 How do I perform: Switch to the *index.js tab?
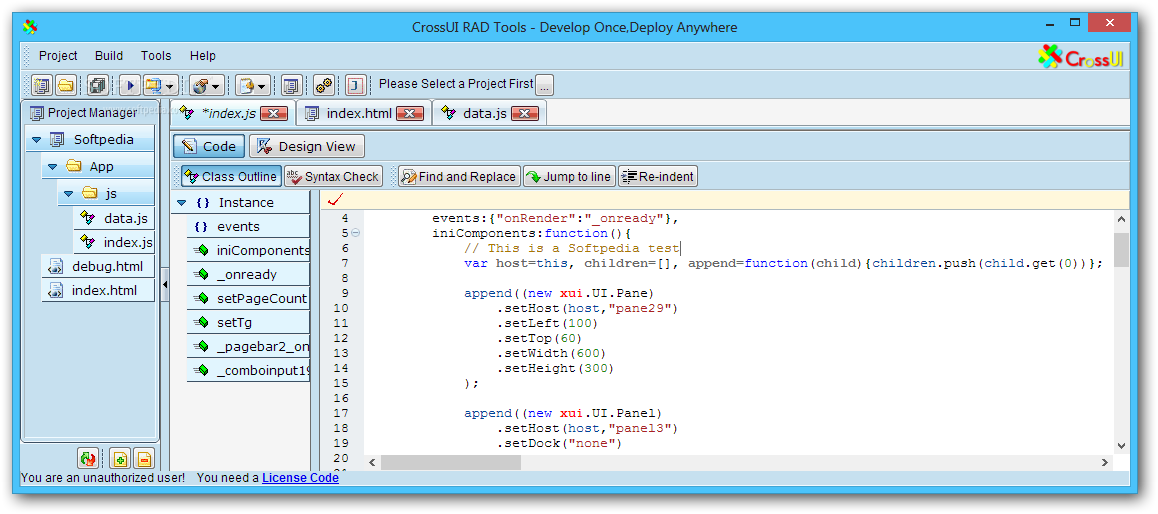tap(229, 114)
